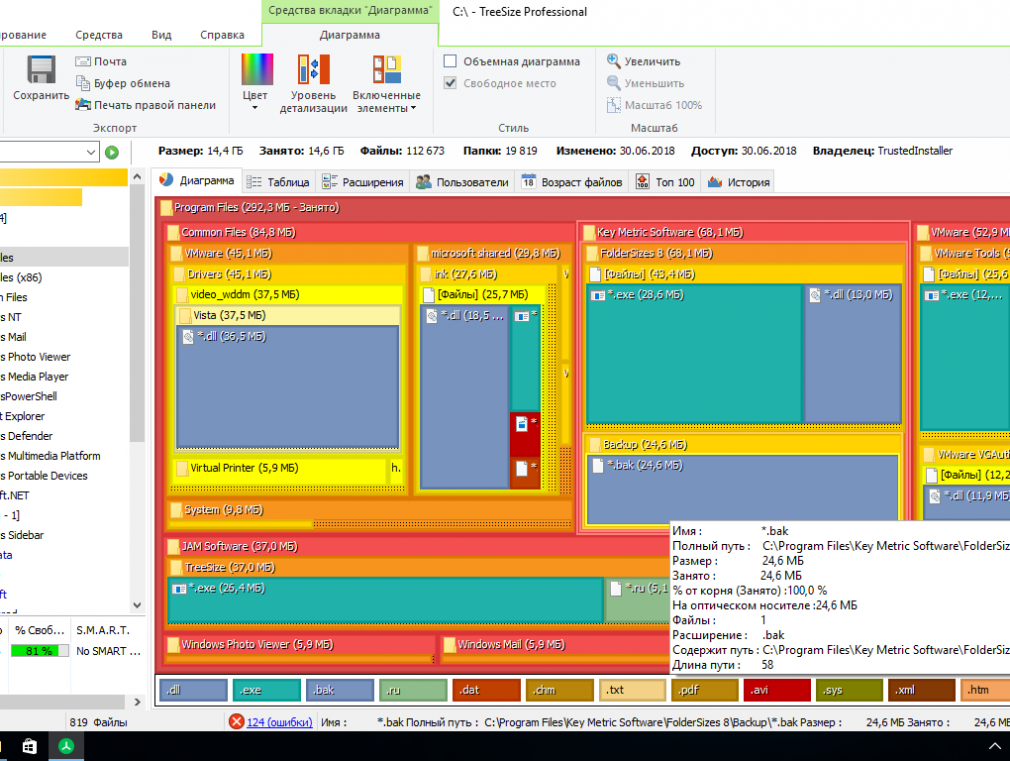Click the red error icon in status bar
The image size is (1010, 761).
pos(236,722)
